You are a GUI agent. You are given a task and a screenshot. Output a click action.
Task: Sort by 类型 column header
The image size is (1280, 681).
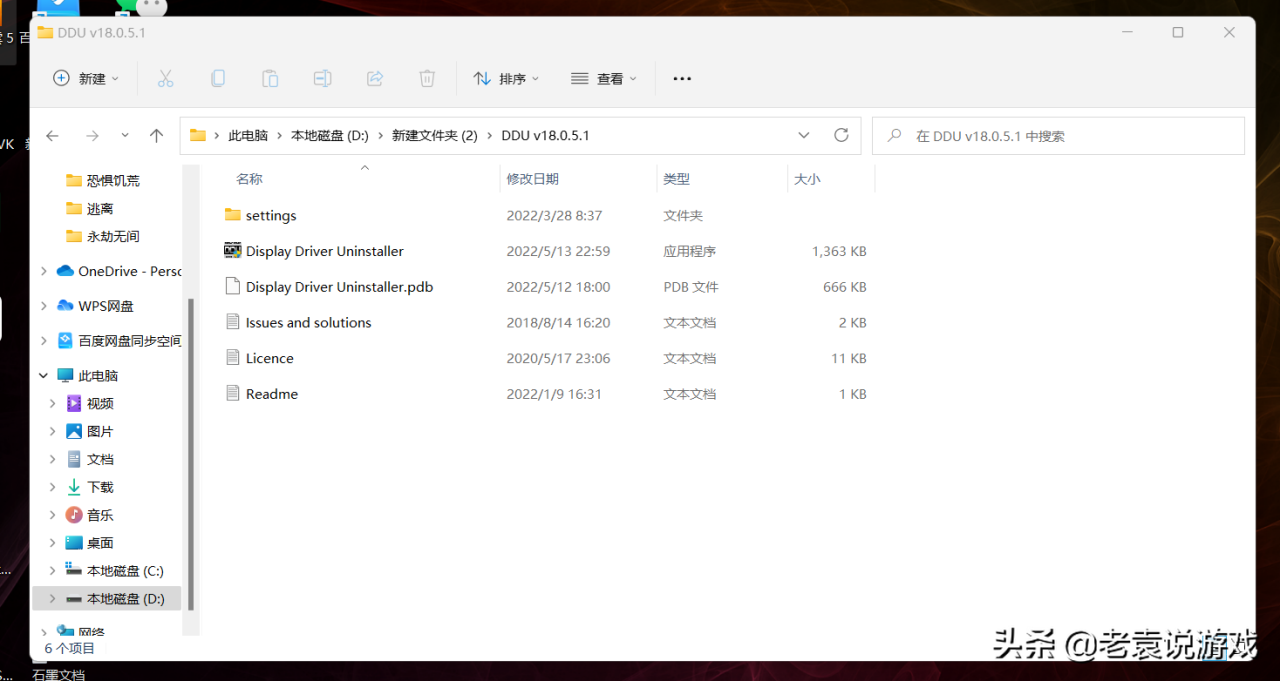pyautogui.click(x=676, y=179)
